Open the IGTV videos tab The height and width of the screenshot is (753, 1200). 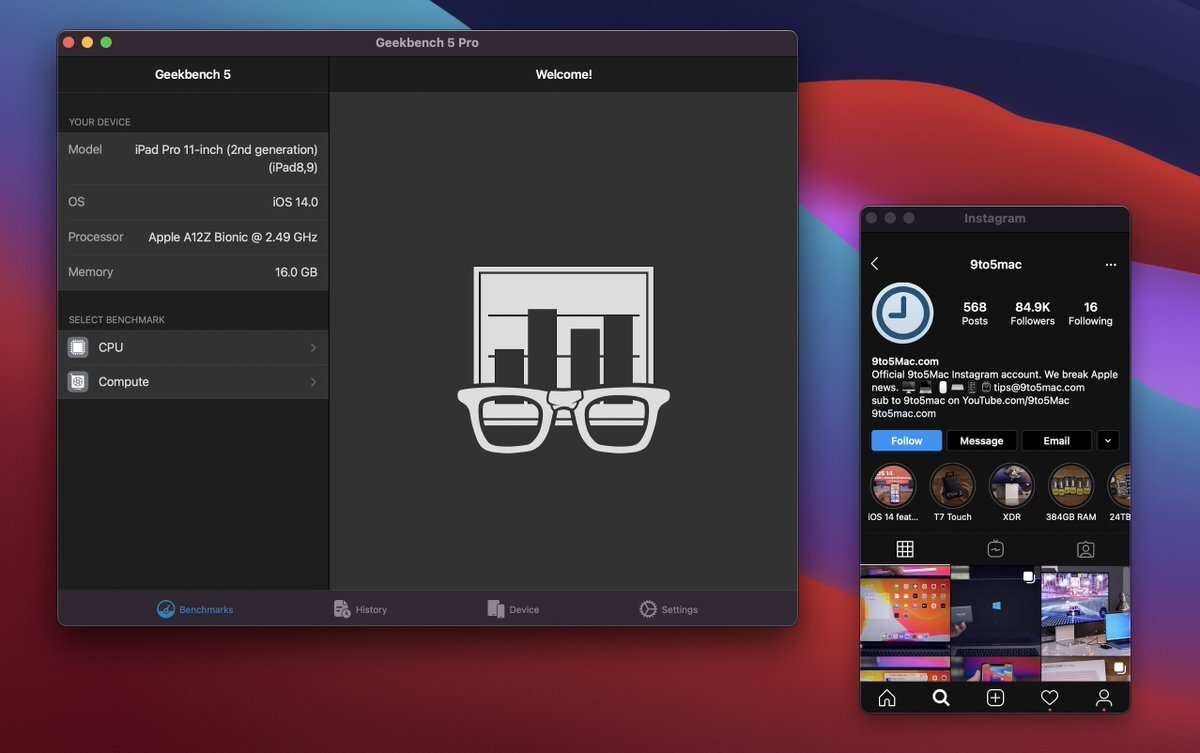tap(995, 549)
